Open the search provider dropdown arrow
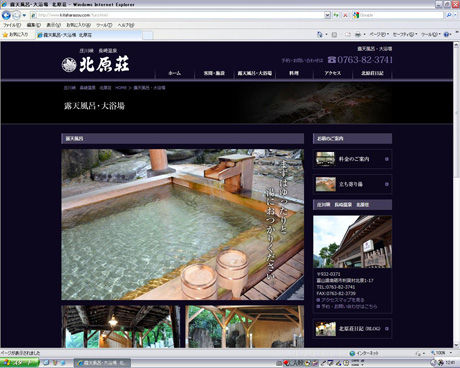This screenshot has height=368, width=460. [x=455, y=15]
